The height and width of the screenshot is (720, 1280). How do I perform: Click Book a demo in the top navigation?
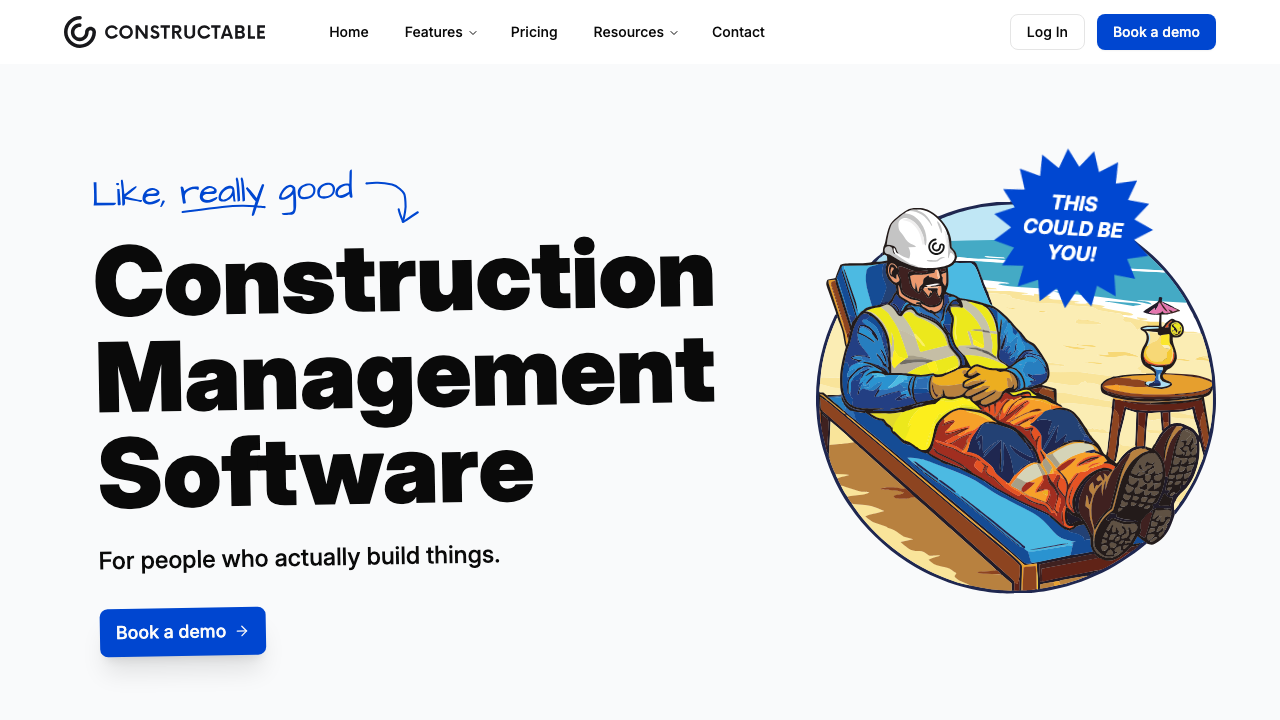1156,32
